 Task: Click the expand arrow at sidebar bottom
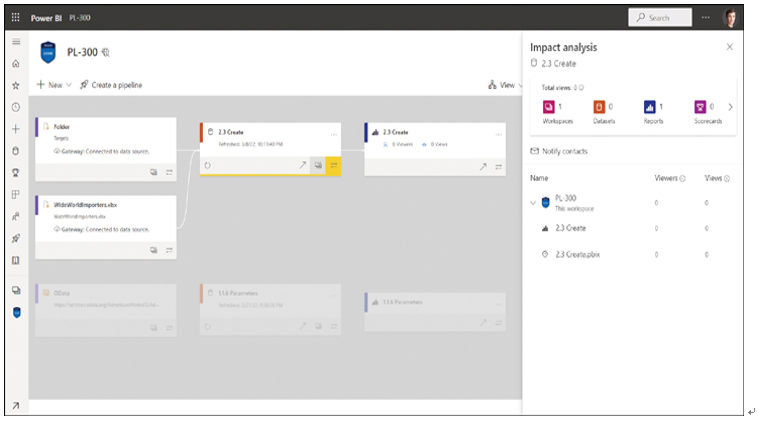pos(16,406)
